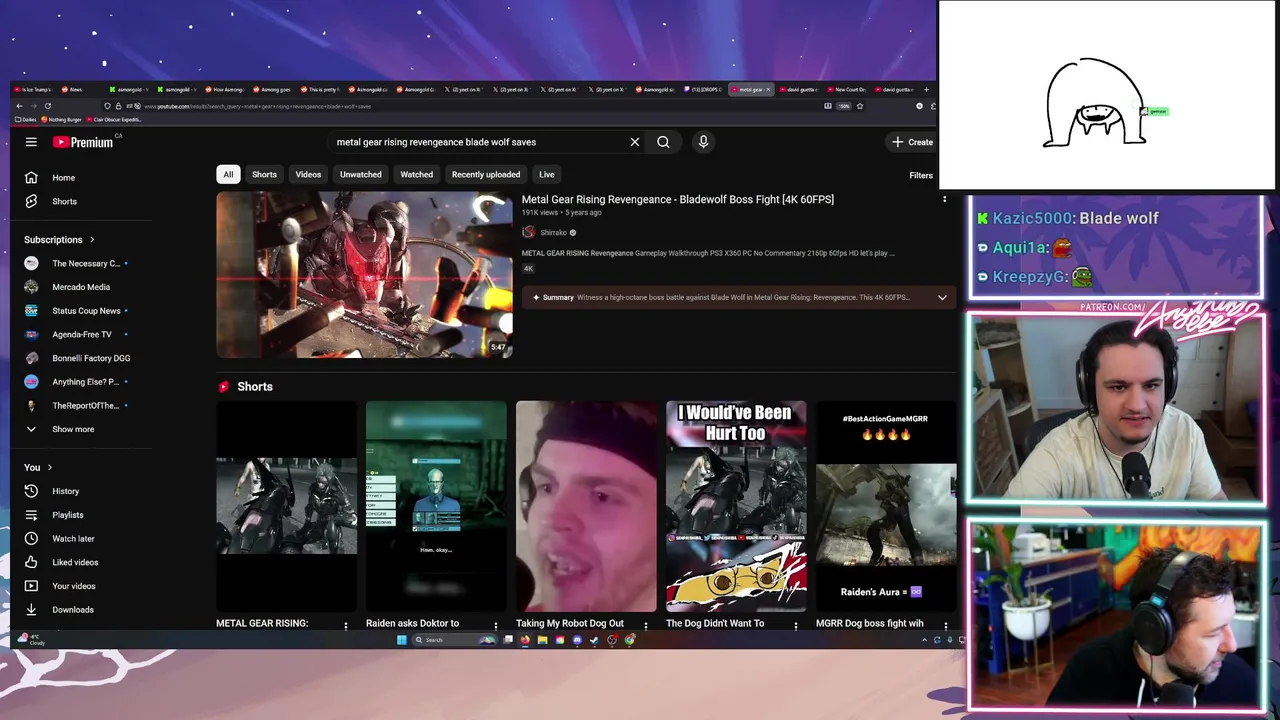Click the YouTube Premium logo
The height and width of the screenshot is (720, 1280).
point(84,142)
